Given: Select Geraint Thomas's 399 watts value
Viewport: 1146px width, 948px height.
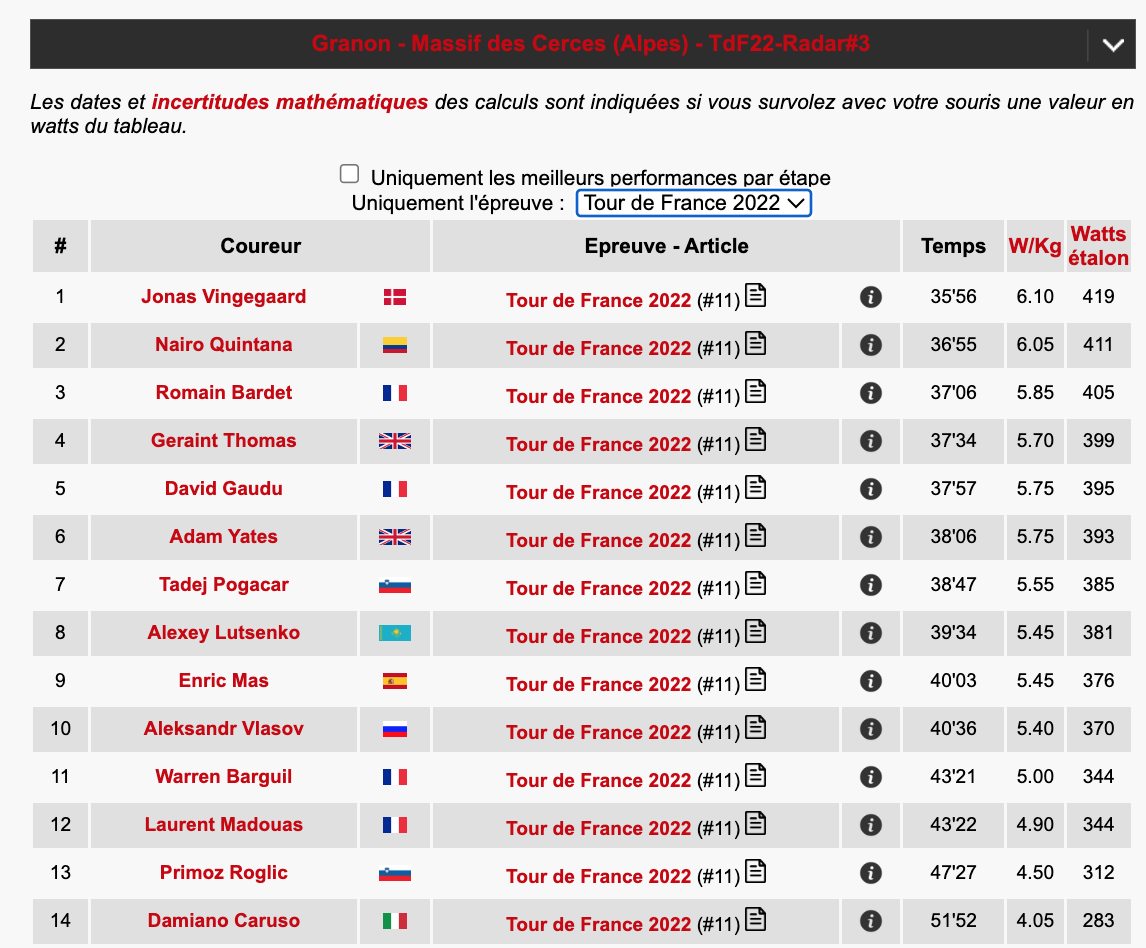Looking at the screenshot, I should [x=1098, y=440].
